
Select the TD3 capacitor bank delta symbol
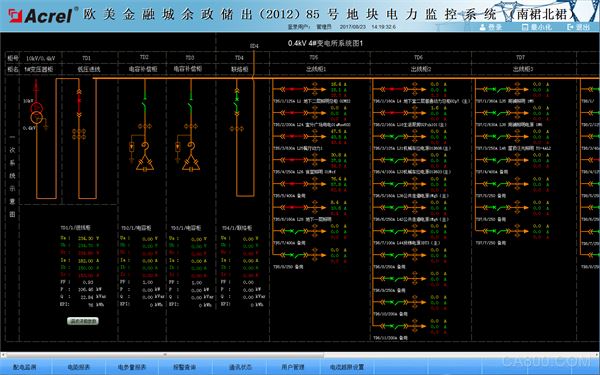[x=191, y=164]
